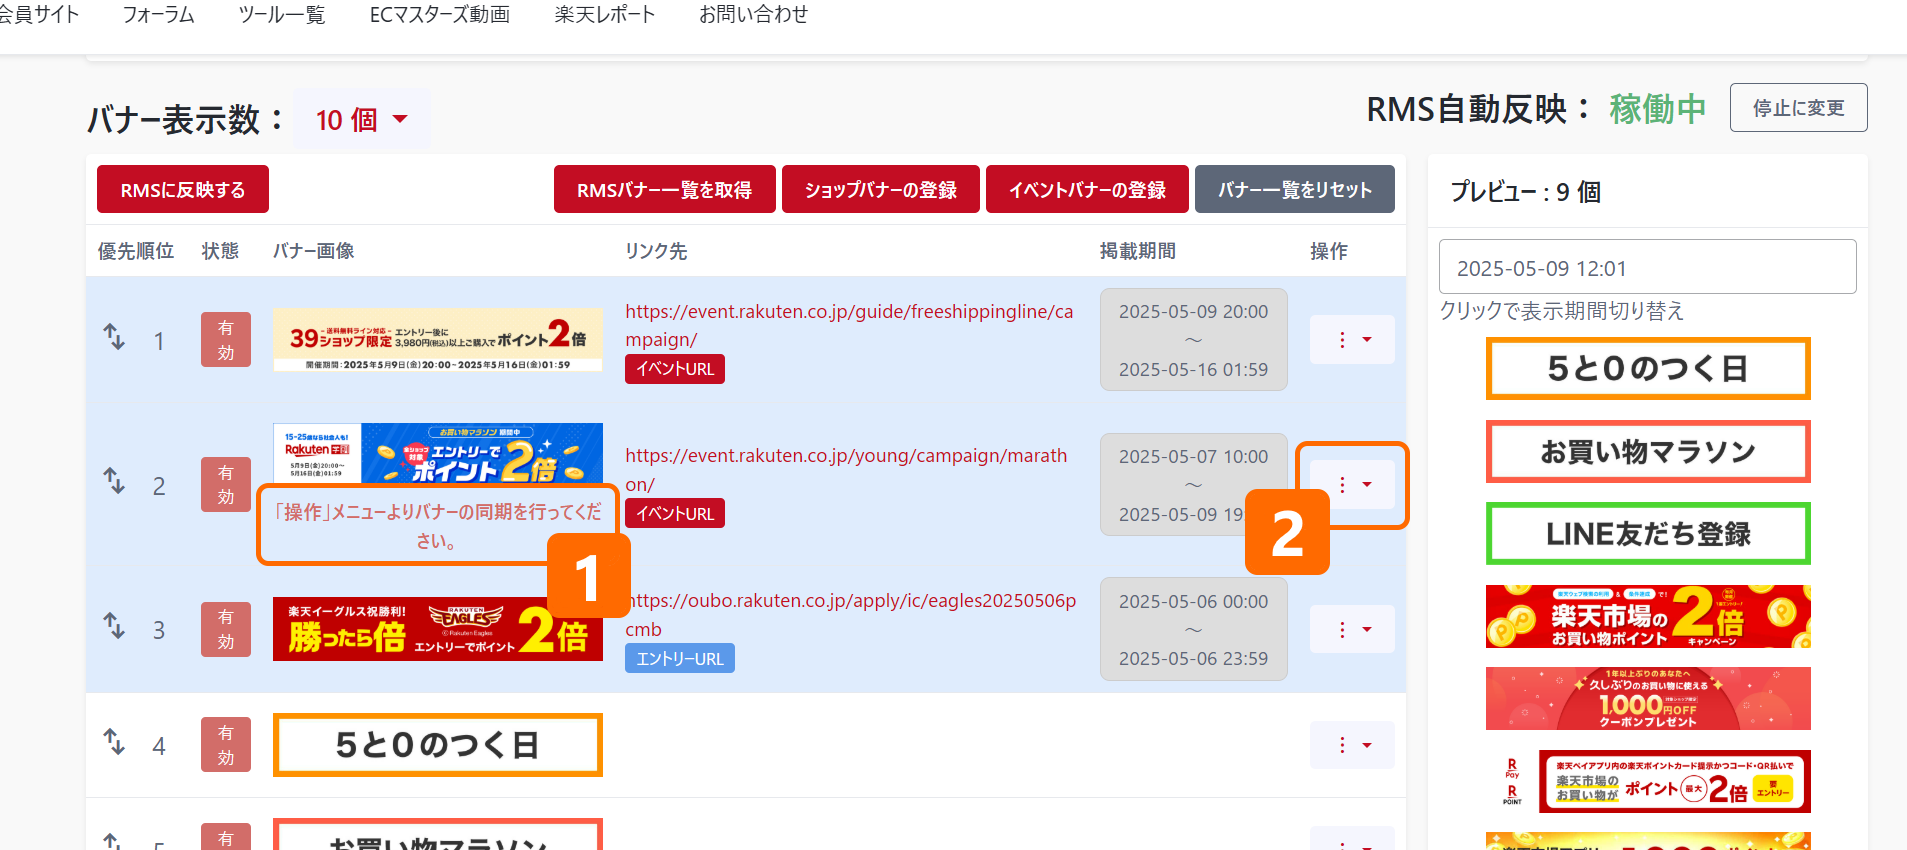Click 稼働中 status text

[1658, 109]
